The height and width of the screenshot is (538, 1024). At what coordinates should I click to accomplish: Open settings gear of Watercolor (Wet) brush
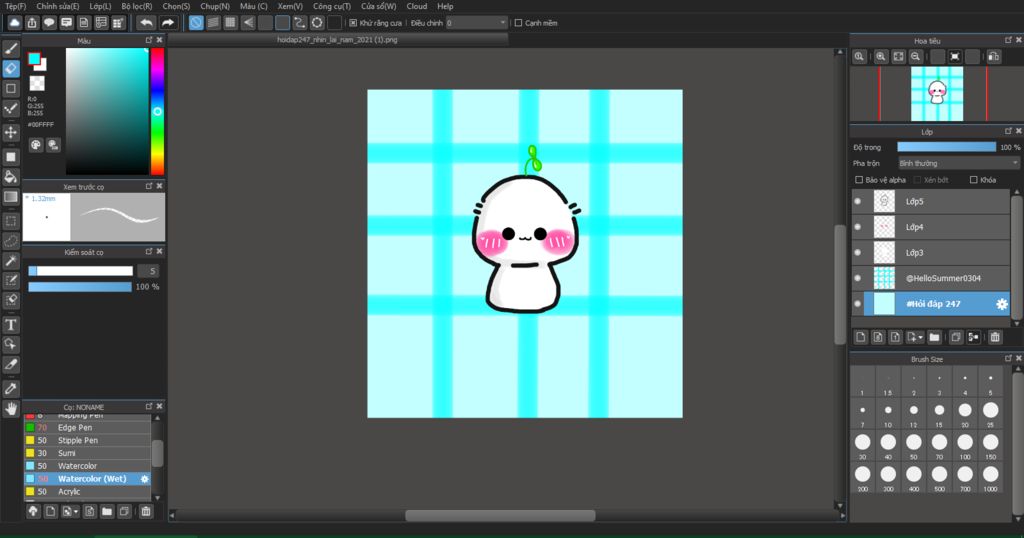click(x=144, y=479)
